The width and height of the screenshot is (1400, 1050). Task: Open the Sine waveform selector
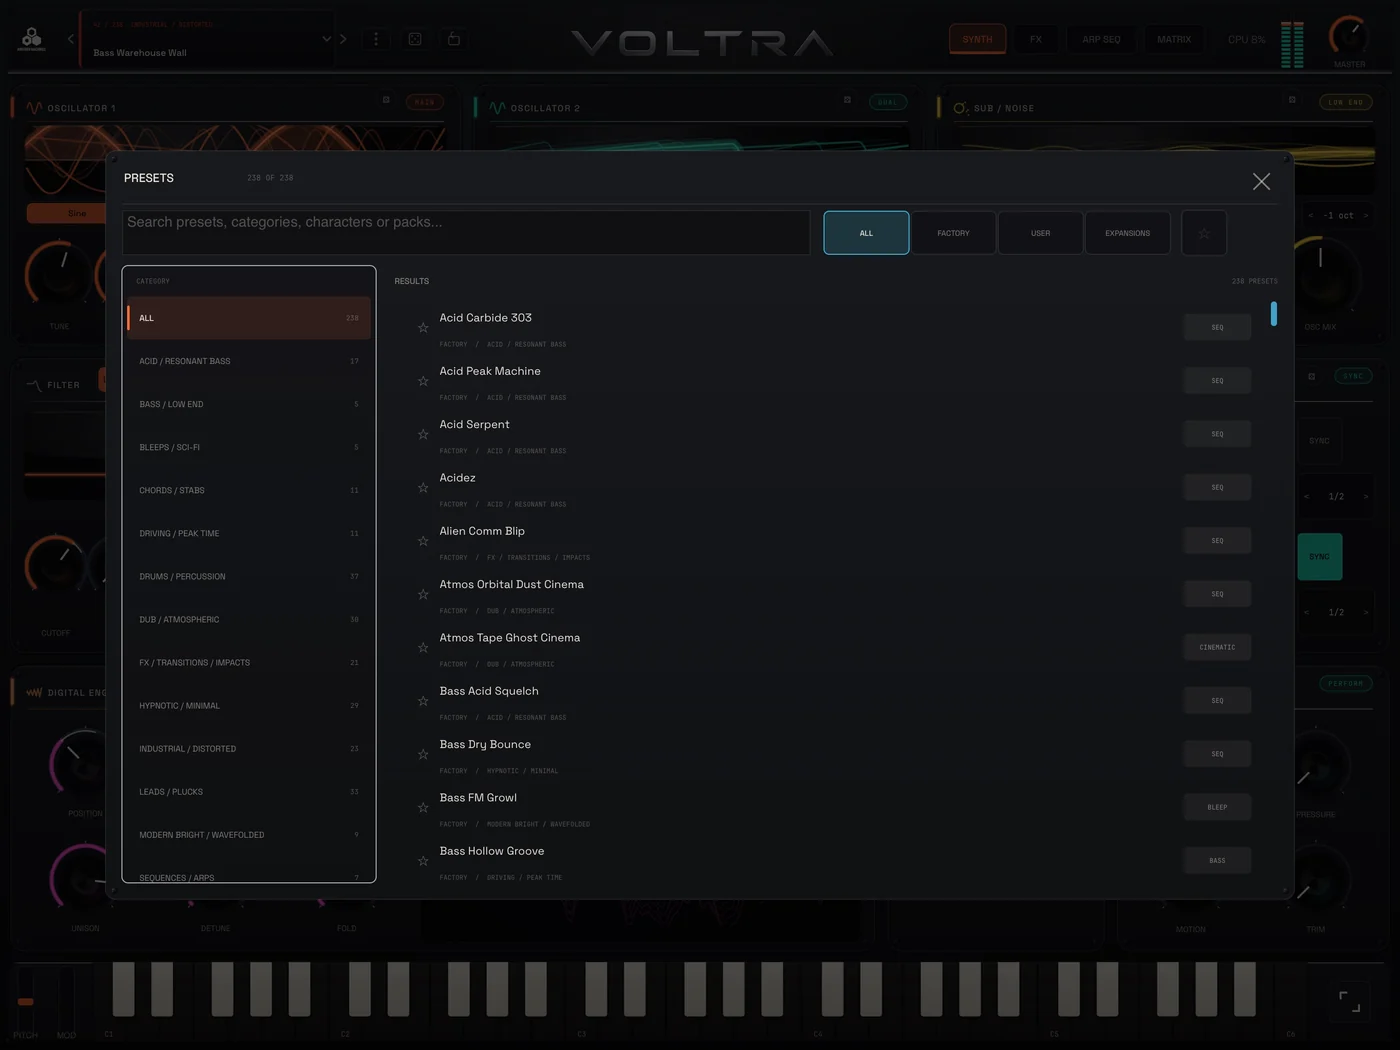point(68,213)
